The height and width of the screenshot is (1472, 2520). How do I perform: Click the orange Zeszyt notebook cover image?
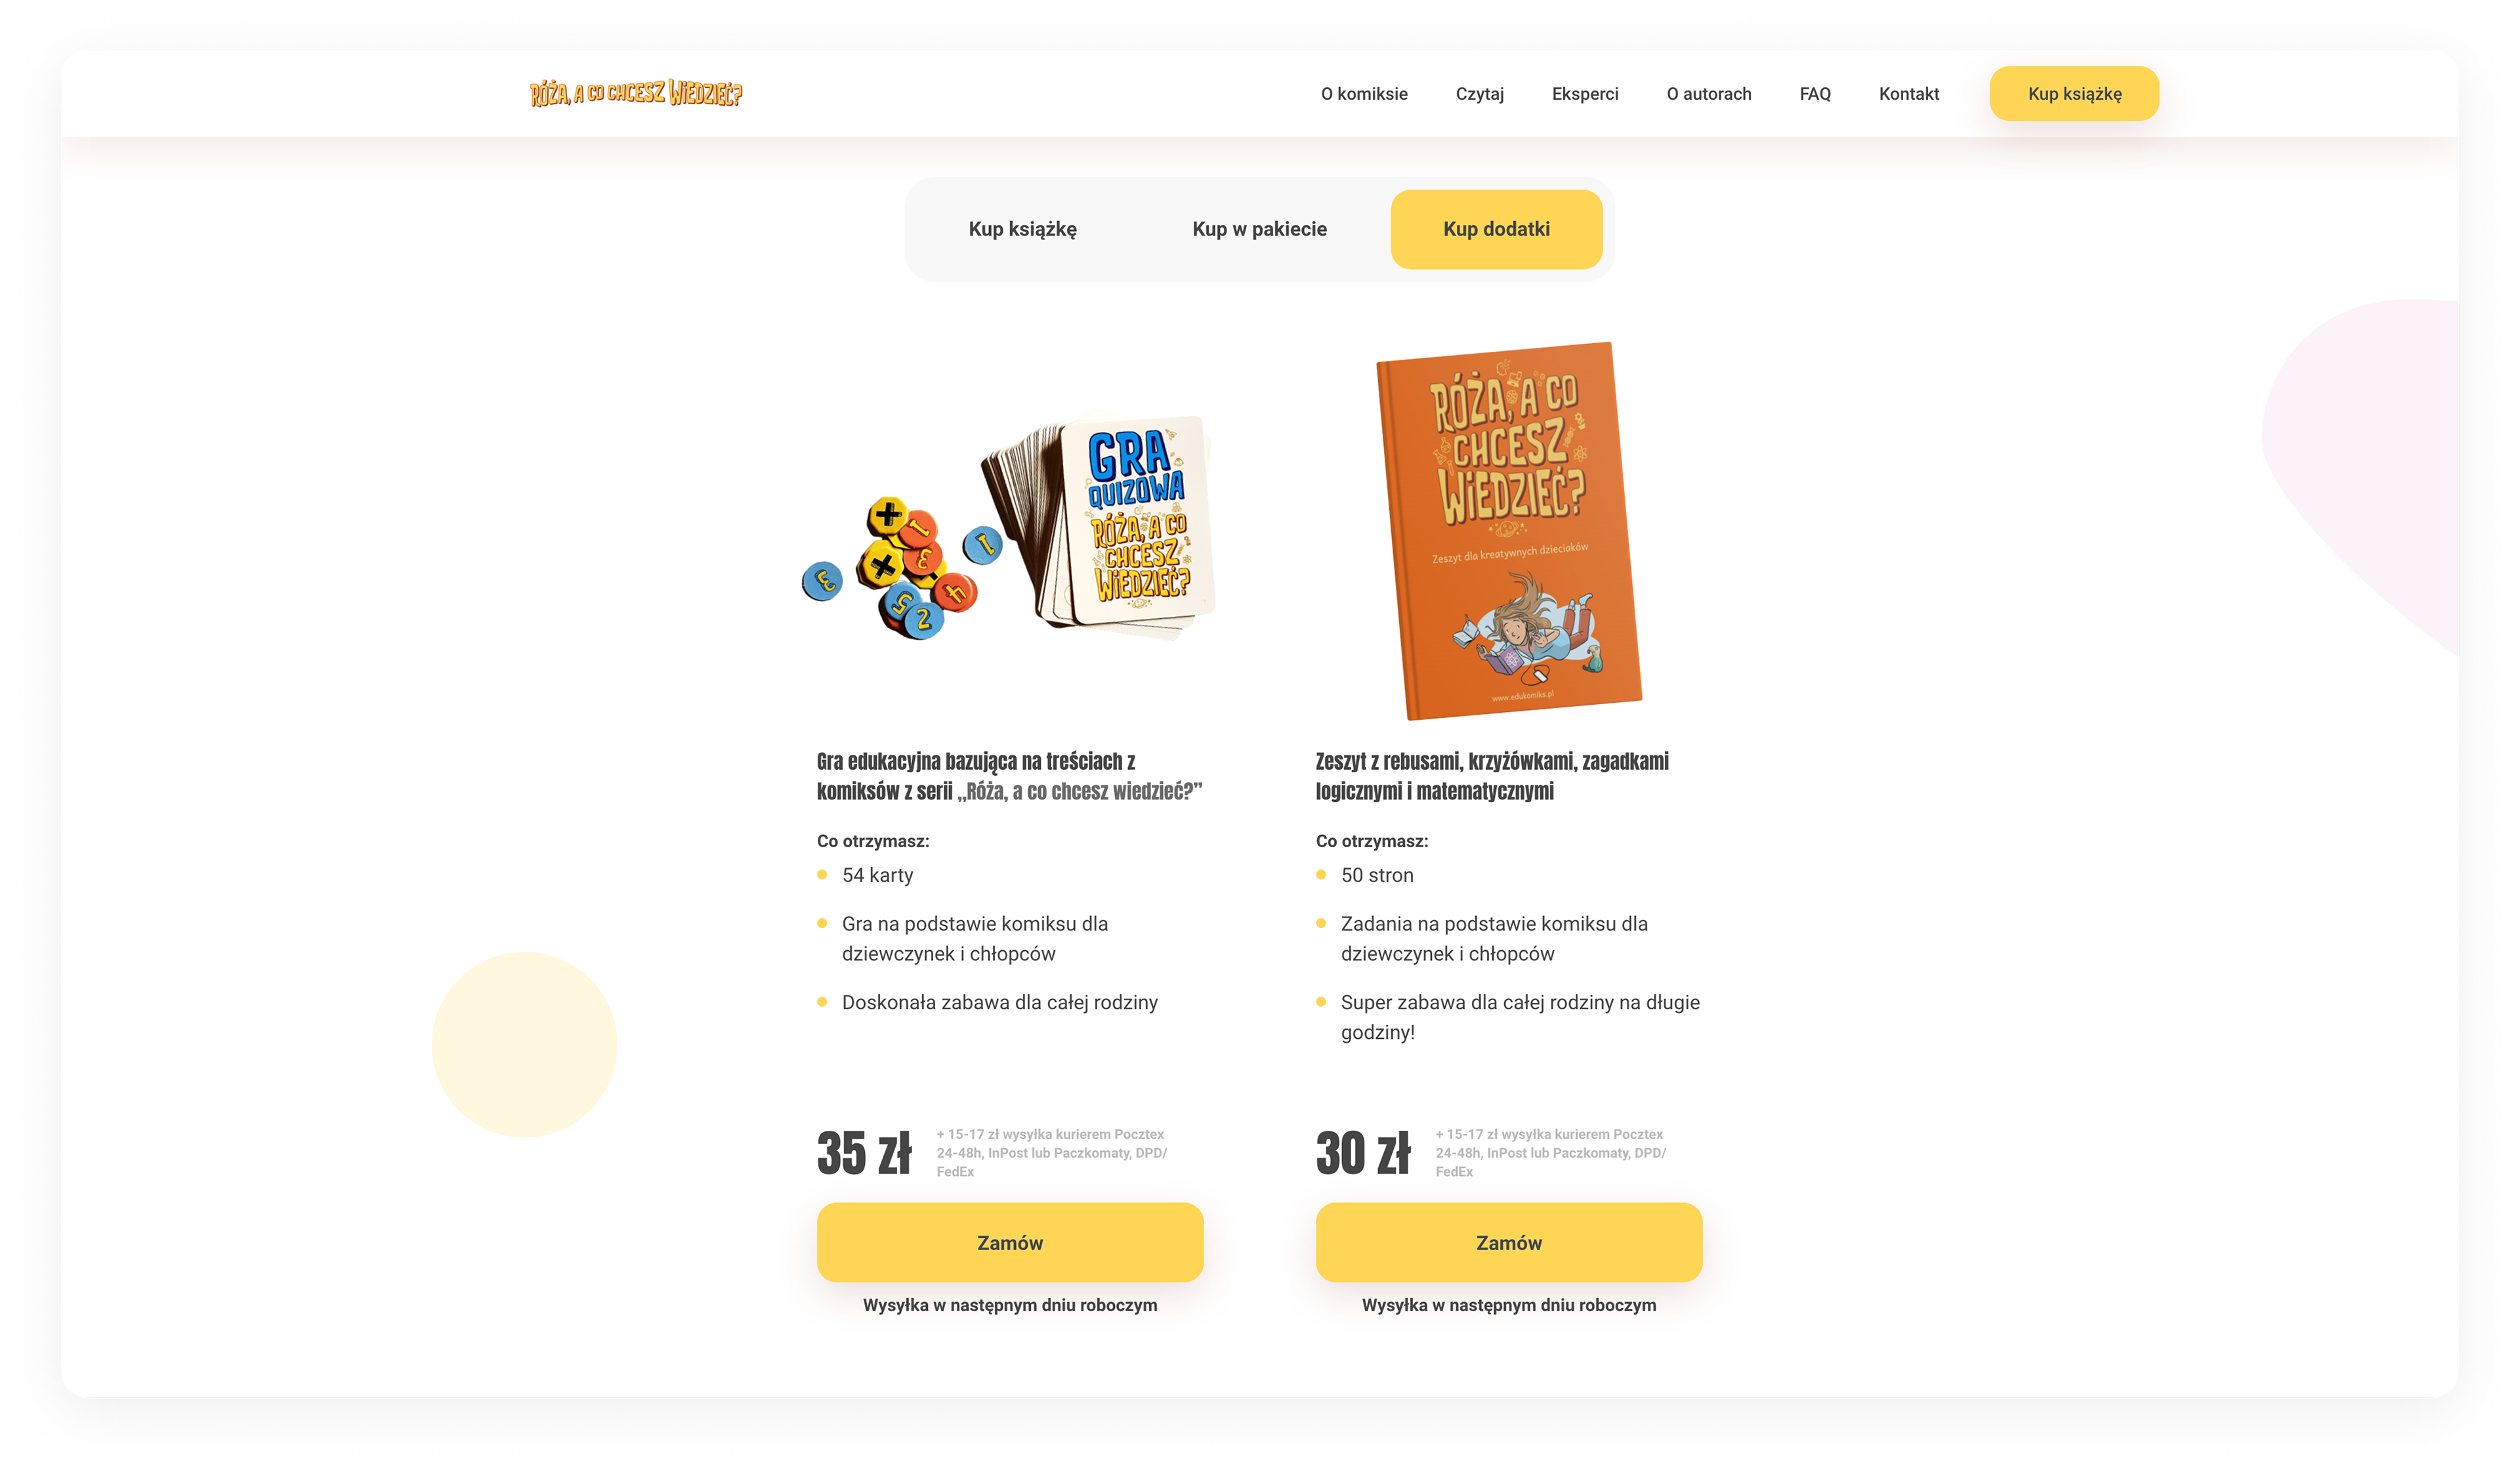pyautogui.click(x=1509, y=530)
